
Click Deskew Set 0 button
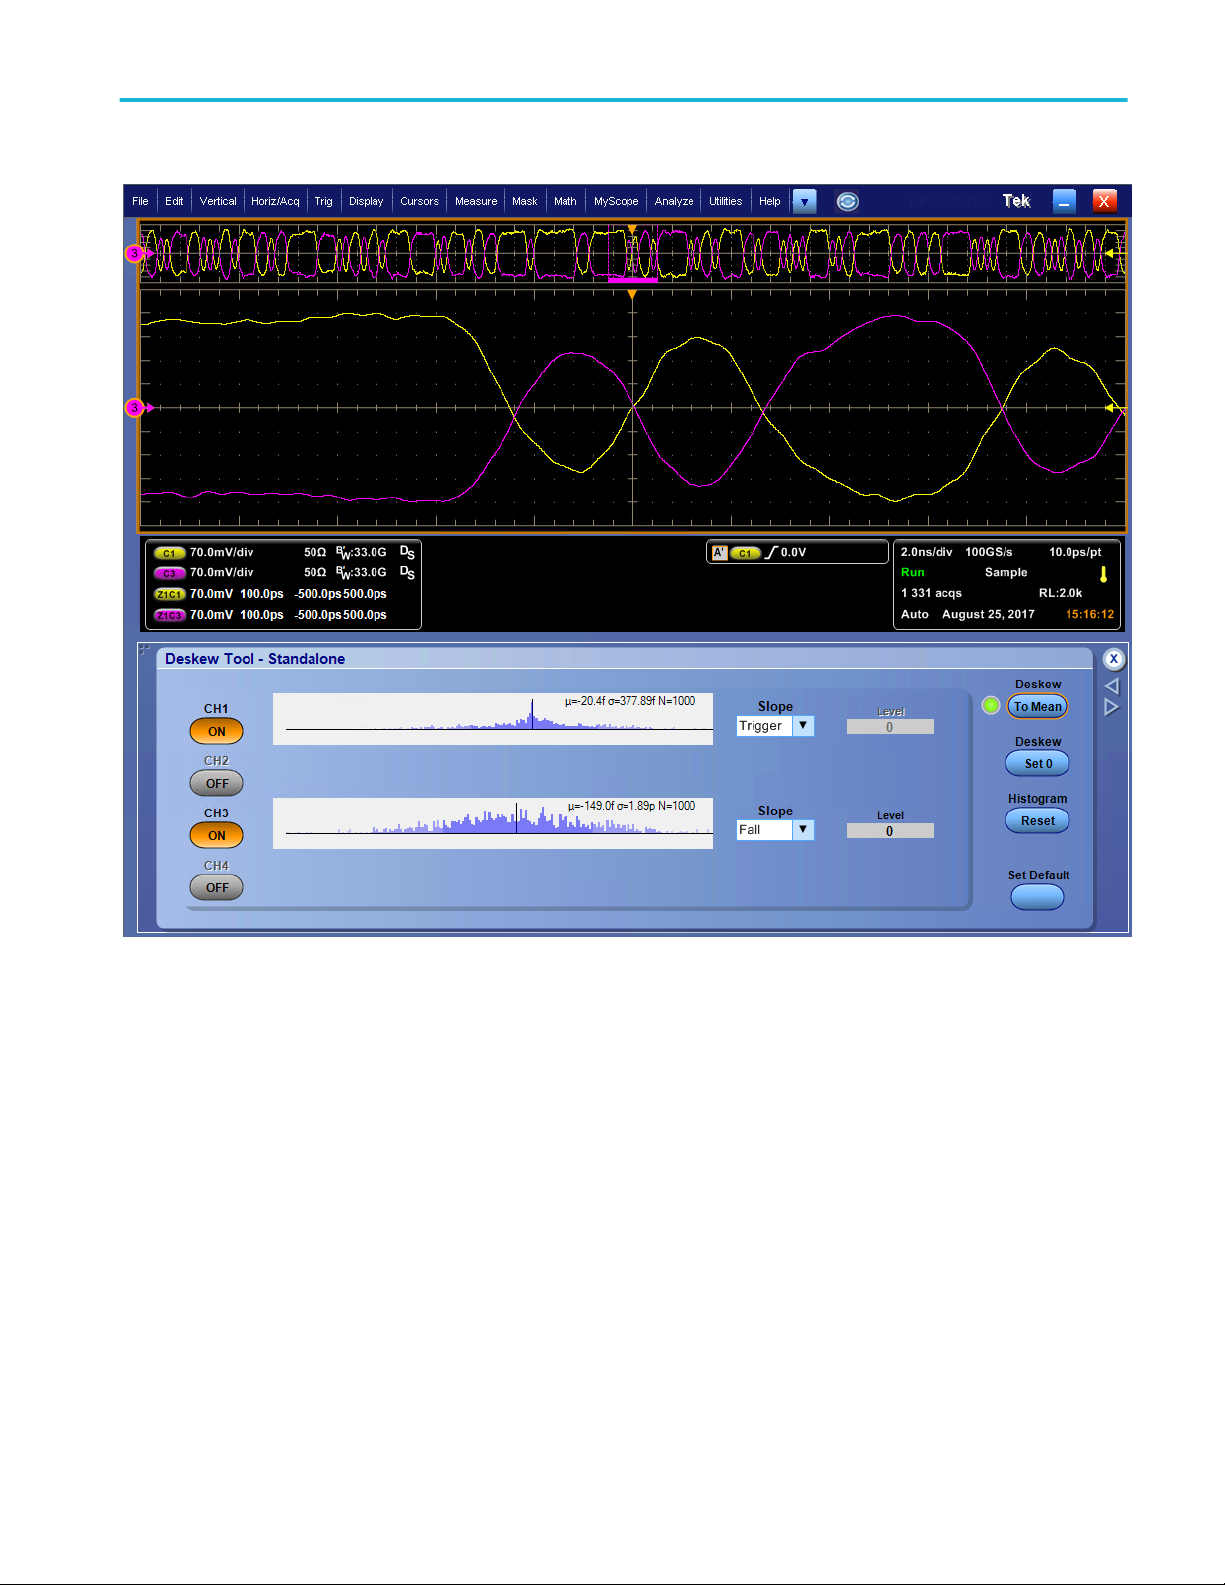pos(1037,763)
